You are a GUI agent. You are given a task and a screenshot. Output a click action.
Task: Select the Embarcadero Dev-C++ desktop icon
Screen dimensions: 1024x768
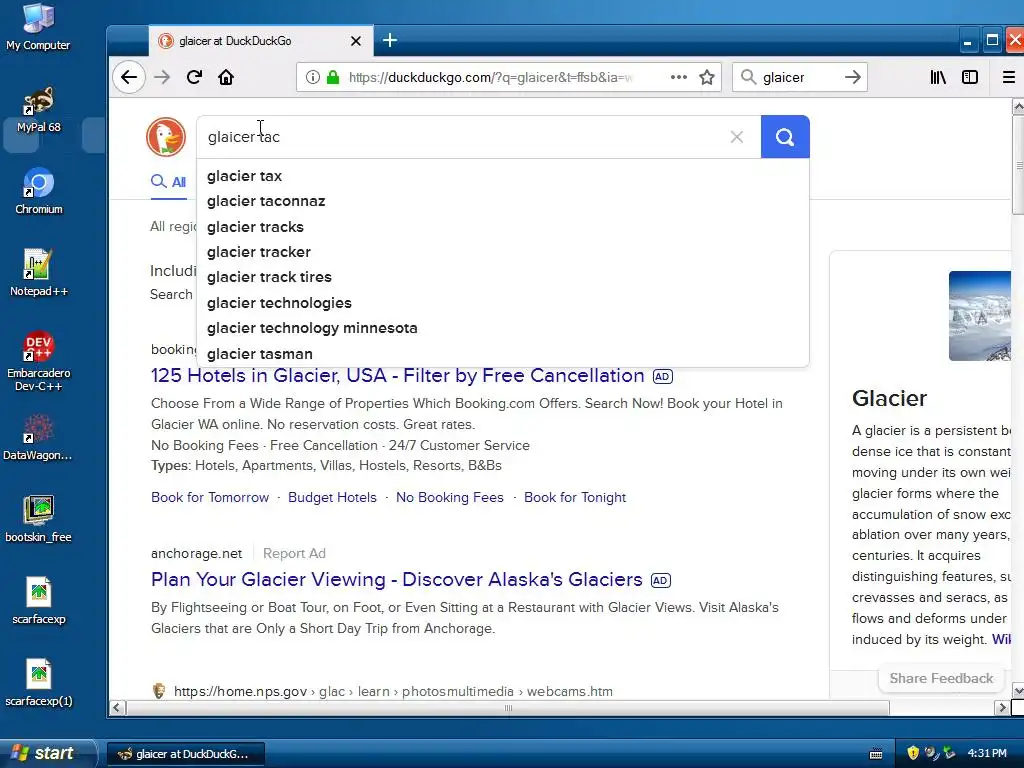39,361
